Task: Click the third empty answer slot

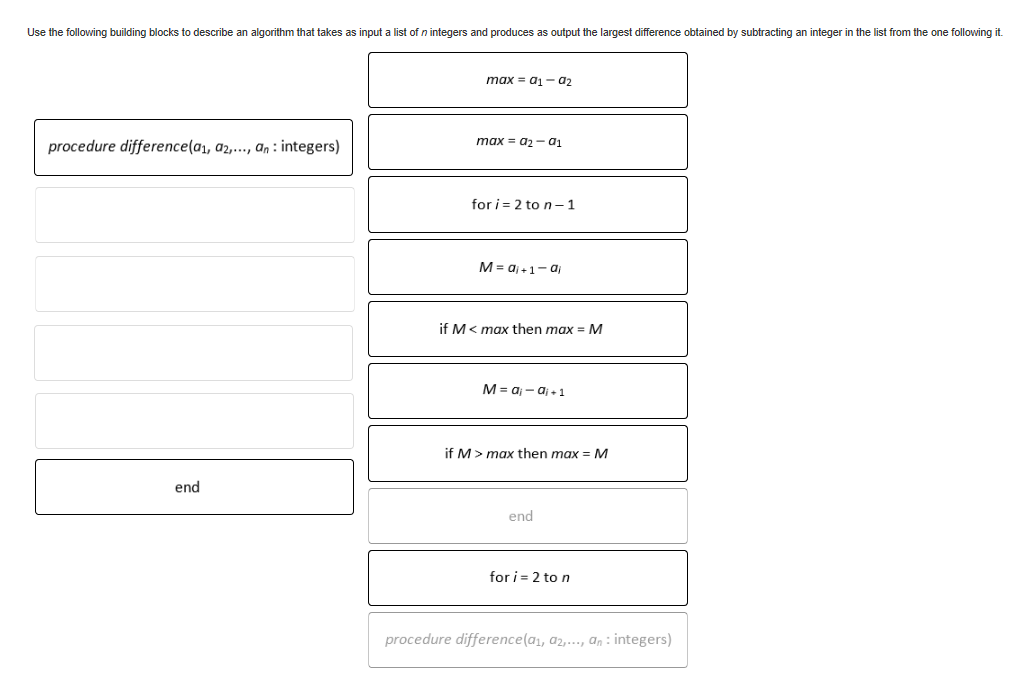Action: tap(194, 351)
